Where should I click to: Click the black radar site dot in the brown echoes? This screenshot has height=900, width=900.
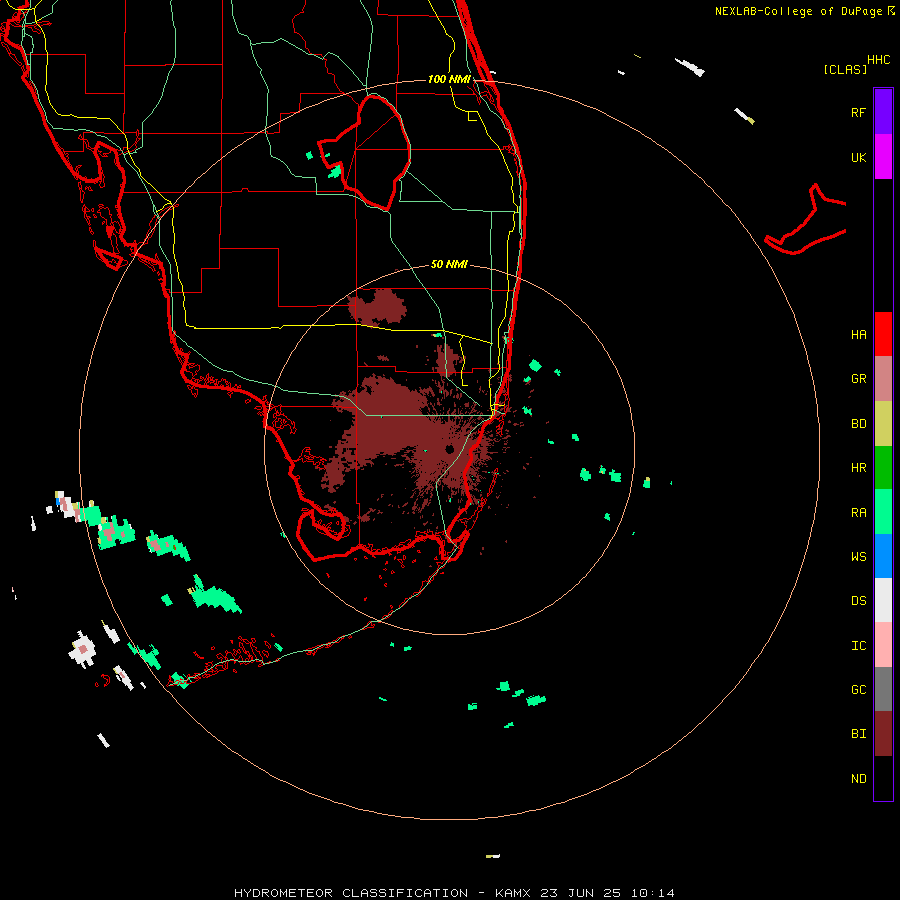[450, 449]
